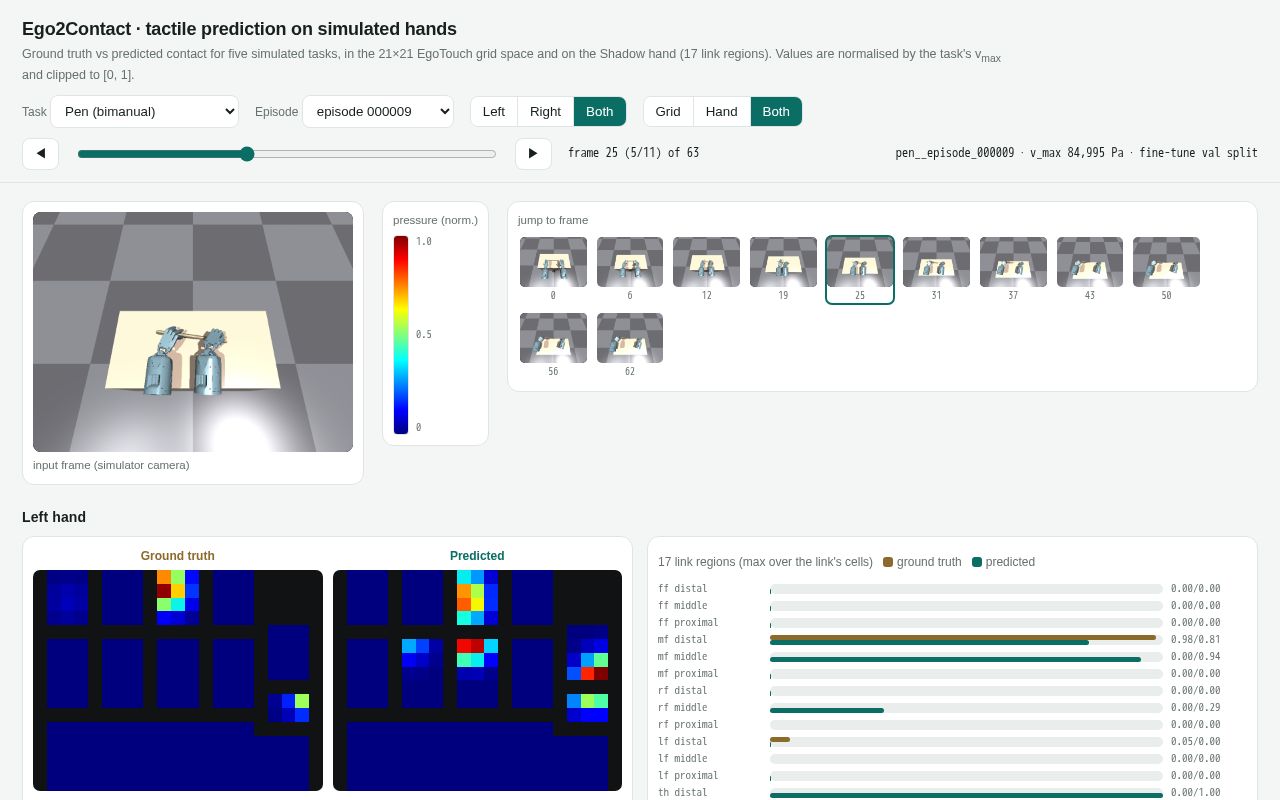Click the ground truth legend swatch
Image resolution: width=1280 pixels, height=800 pixels.
(x=888, y=562)
